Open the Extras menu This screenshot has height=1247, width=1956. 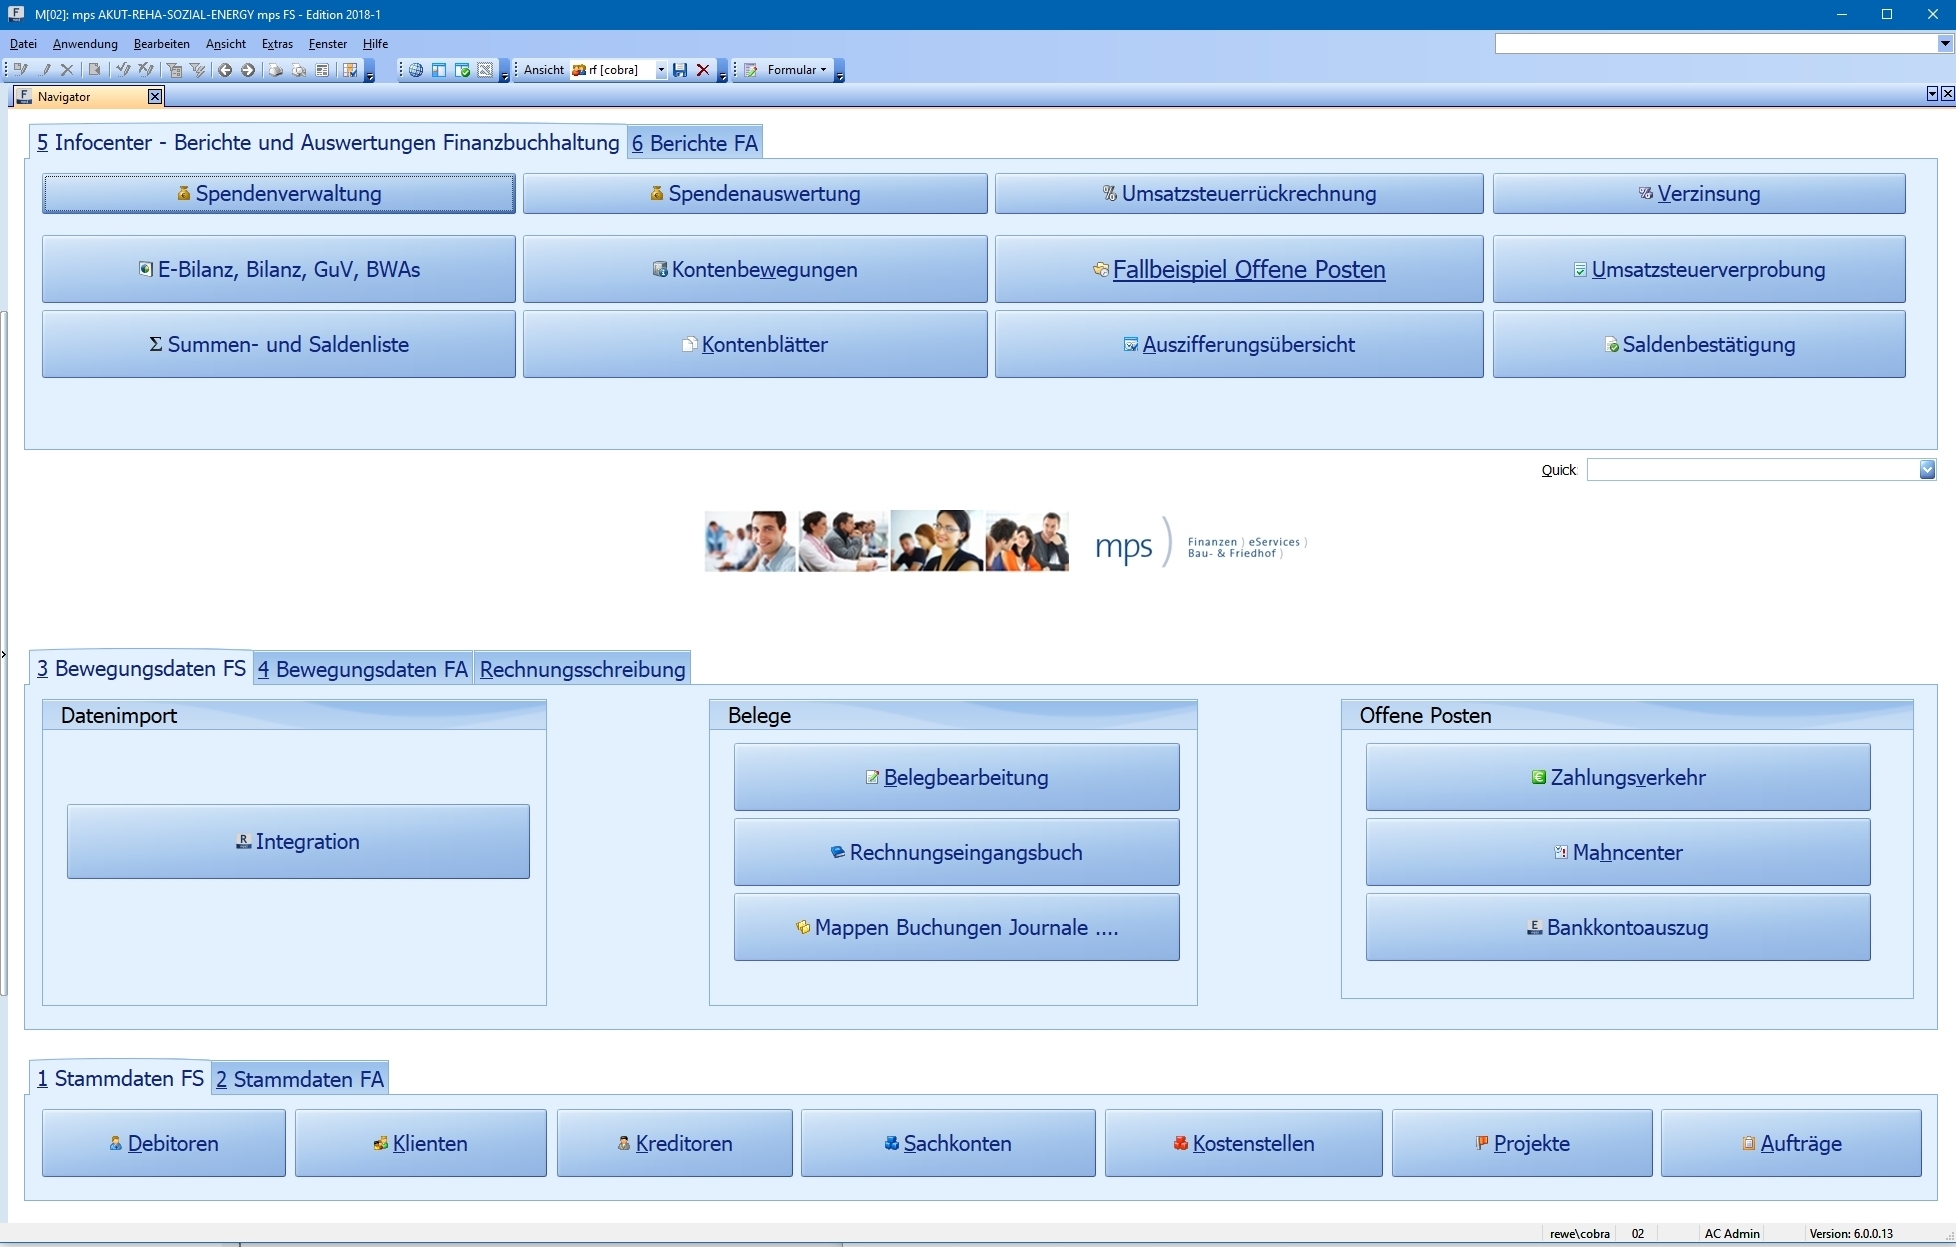click(x=277, y=44)
